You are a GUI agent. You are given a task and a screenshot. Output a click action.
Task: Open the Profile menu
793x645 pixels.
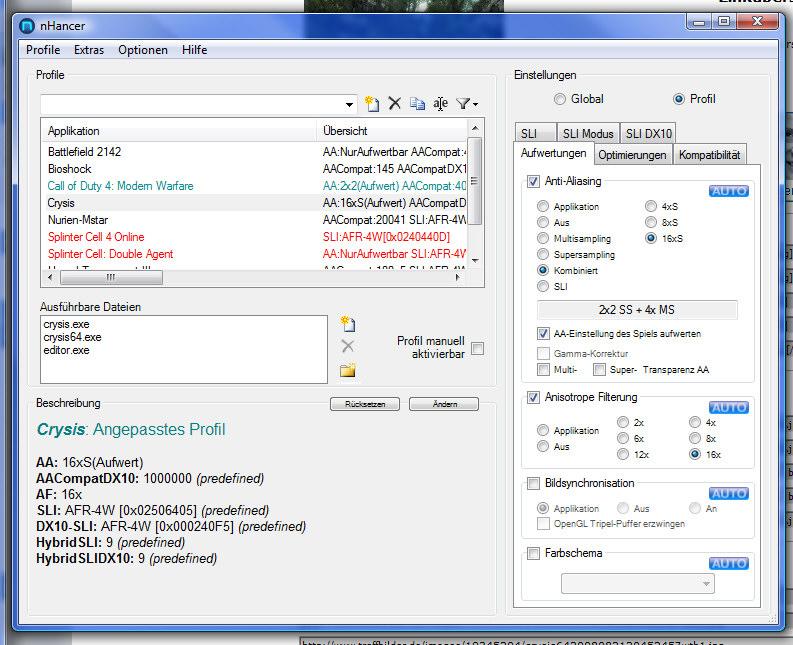click(x=43, y=50)
